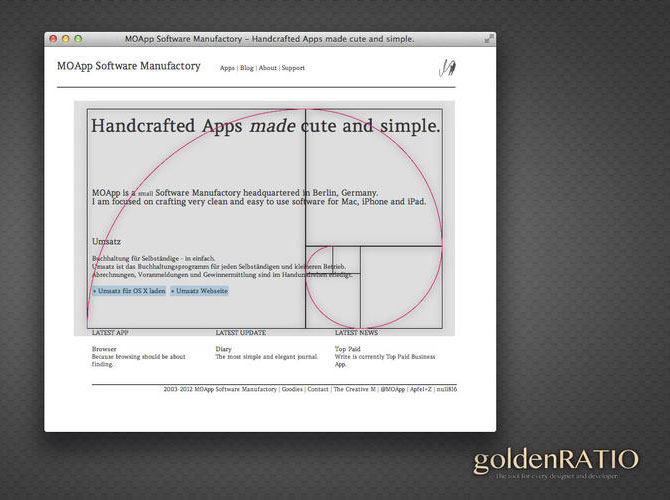The width and height of the screenshot is (670, 500).
Task: Open the Blog navigation link
Action: 247,68
